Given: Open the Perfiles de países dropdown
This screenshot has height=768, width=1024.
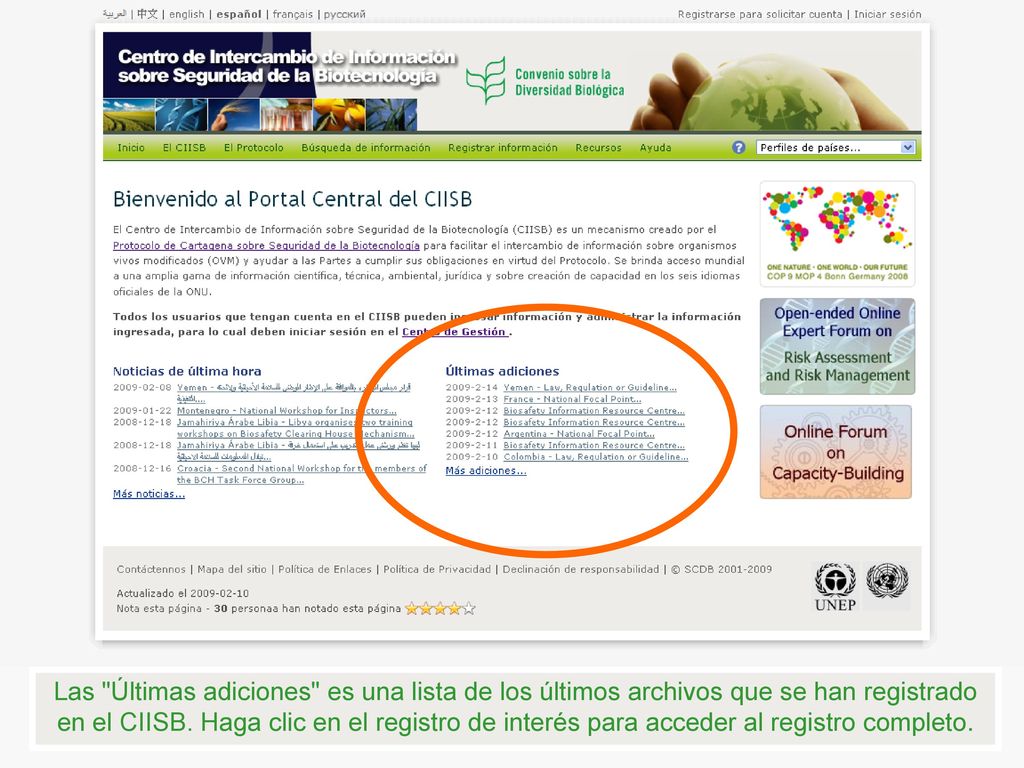Looking at the screenshot, I should 835,148.
